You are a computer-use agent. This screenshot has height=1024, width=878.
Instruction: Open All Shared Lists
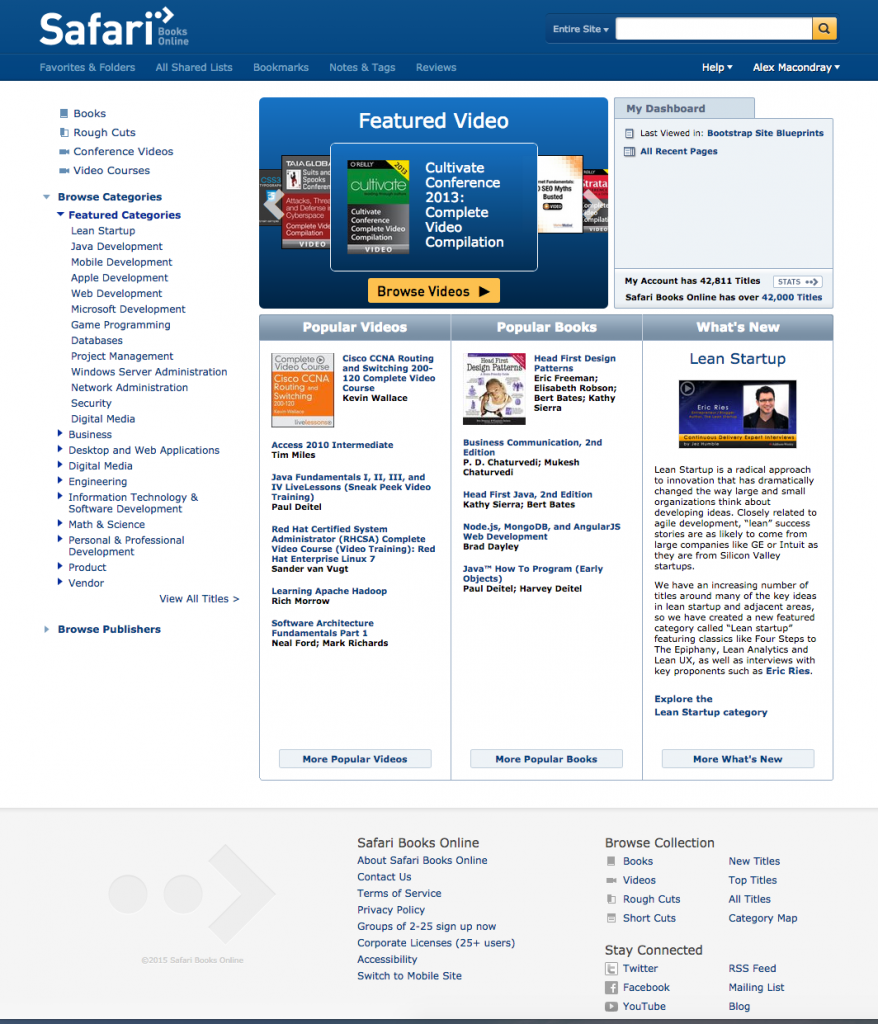[194, 67]
